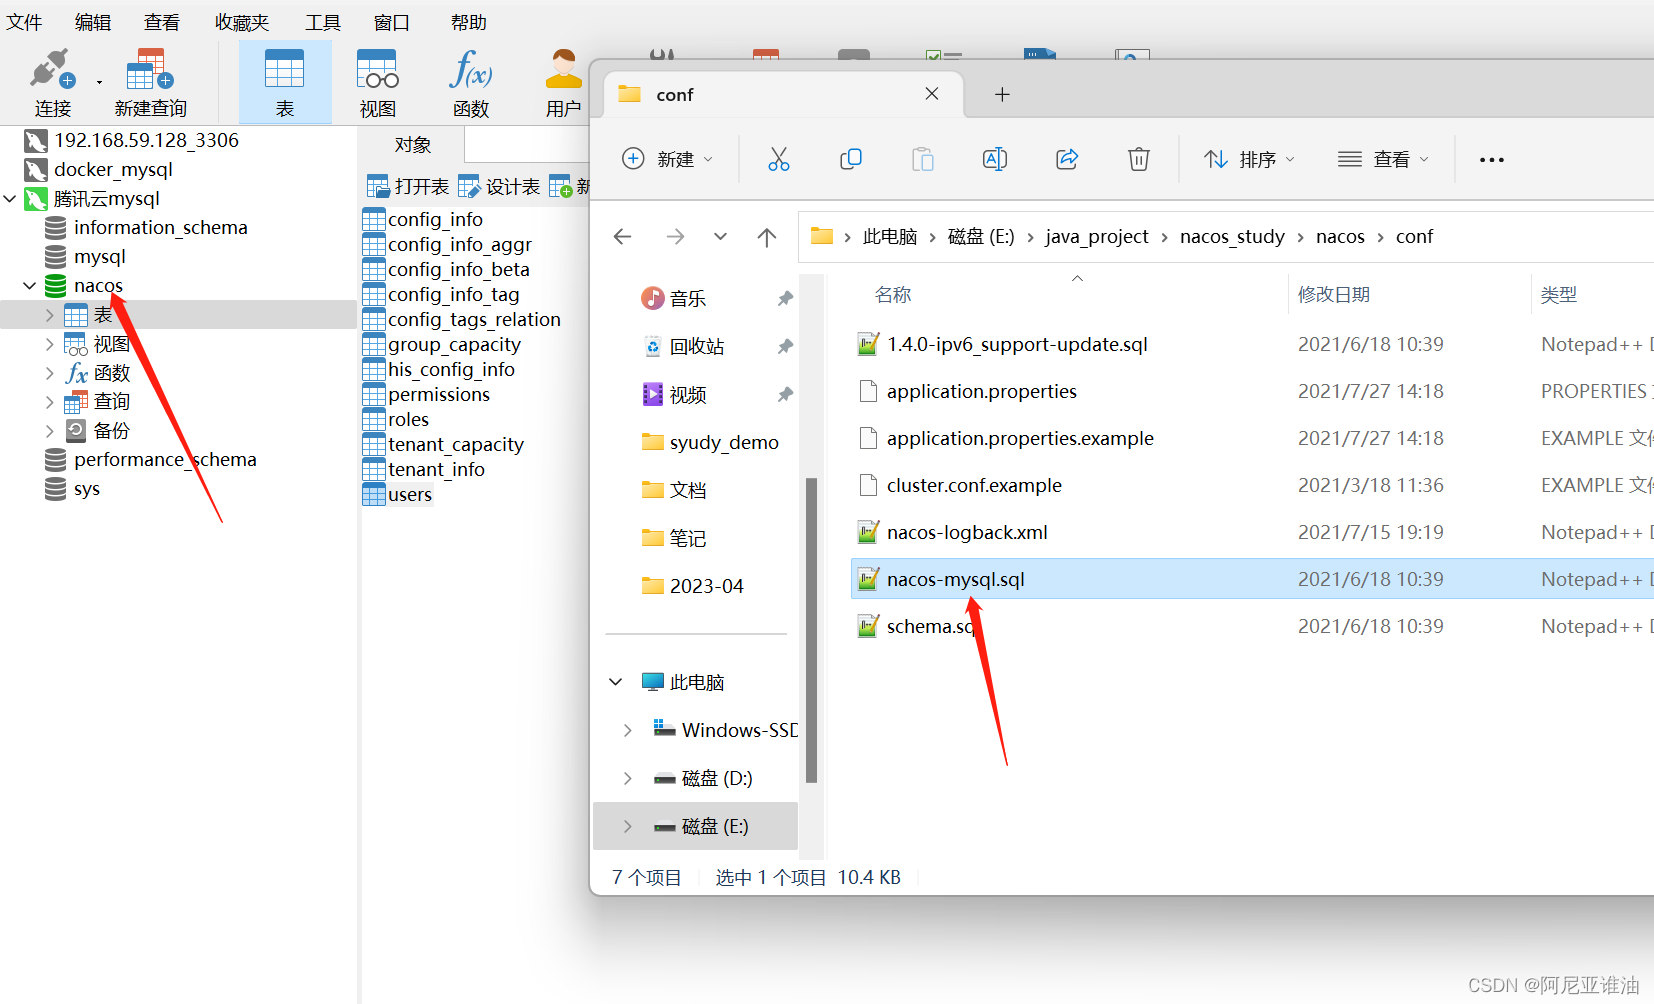1654x1004 pixels.
Task: Select the his_config_info table
Action: [451, 369]
